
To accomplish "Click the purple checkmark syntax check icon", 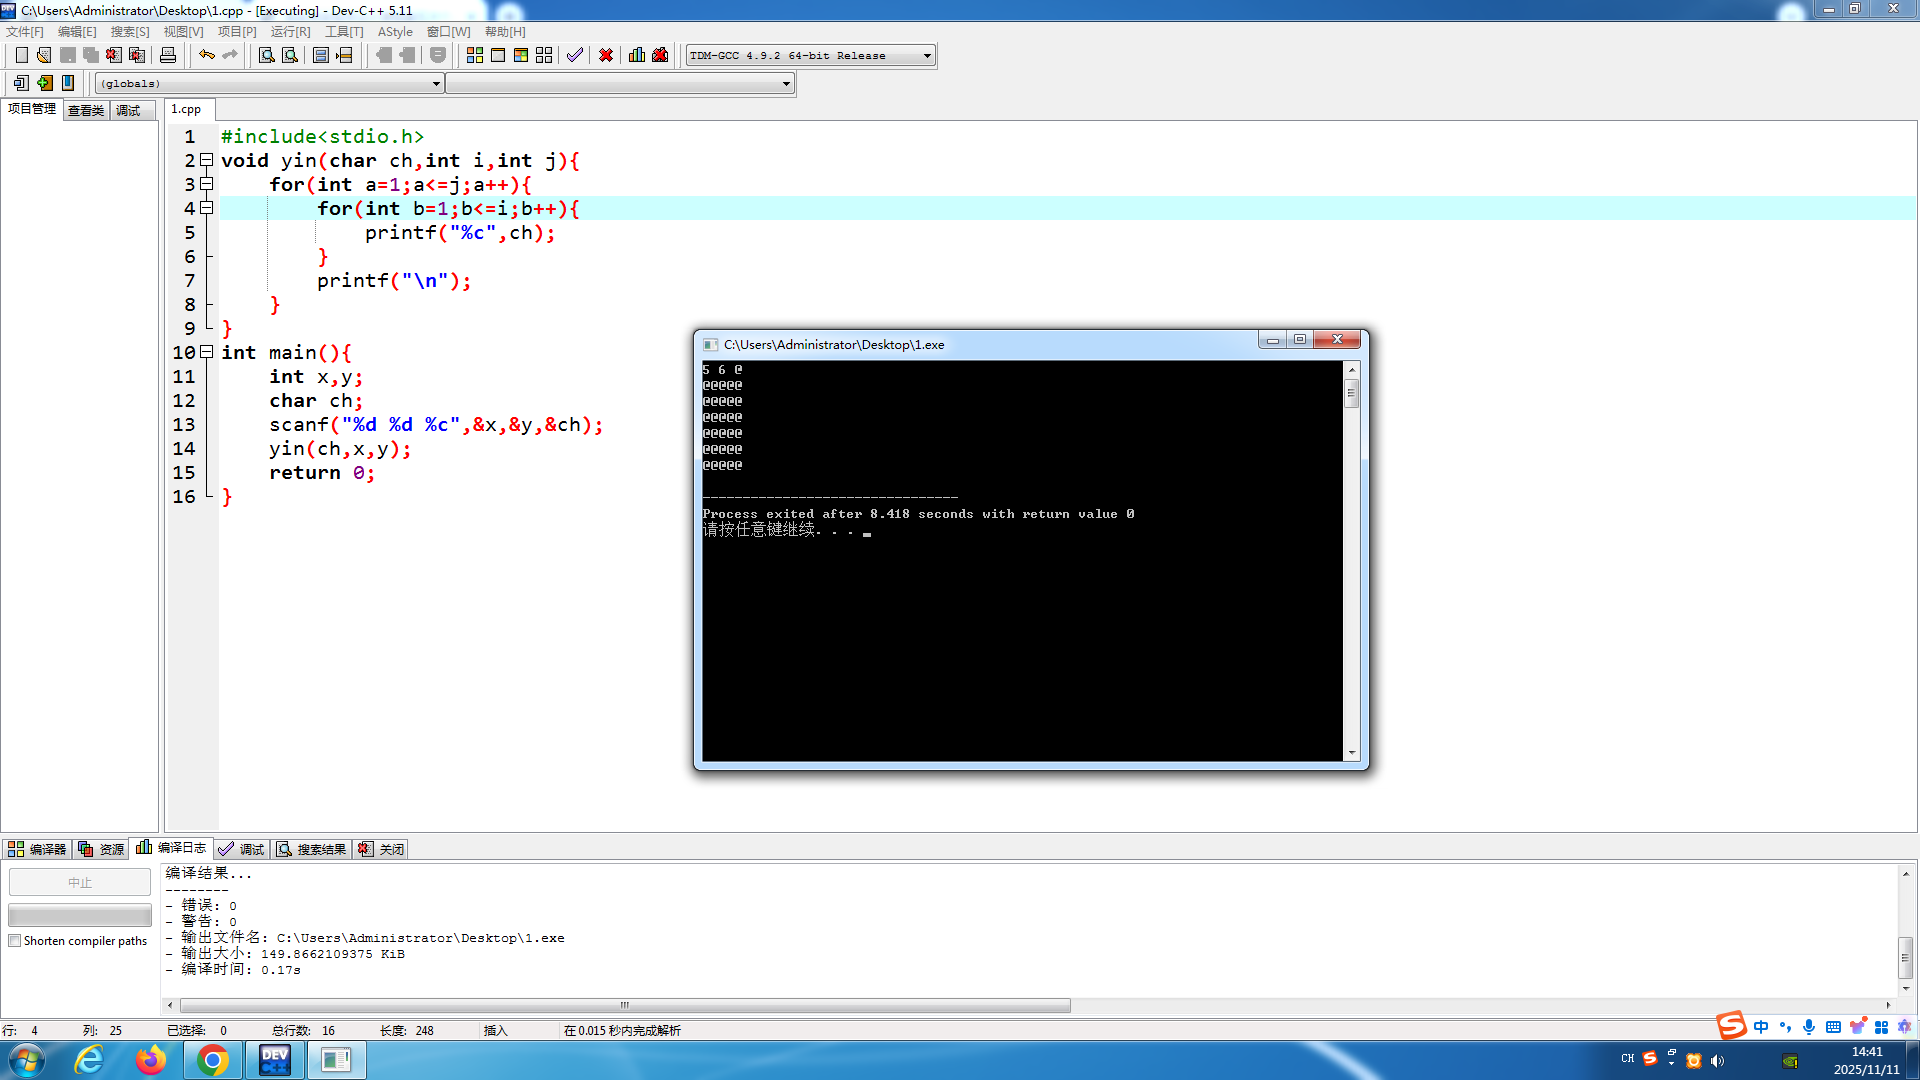I will click(574, 55).
